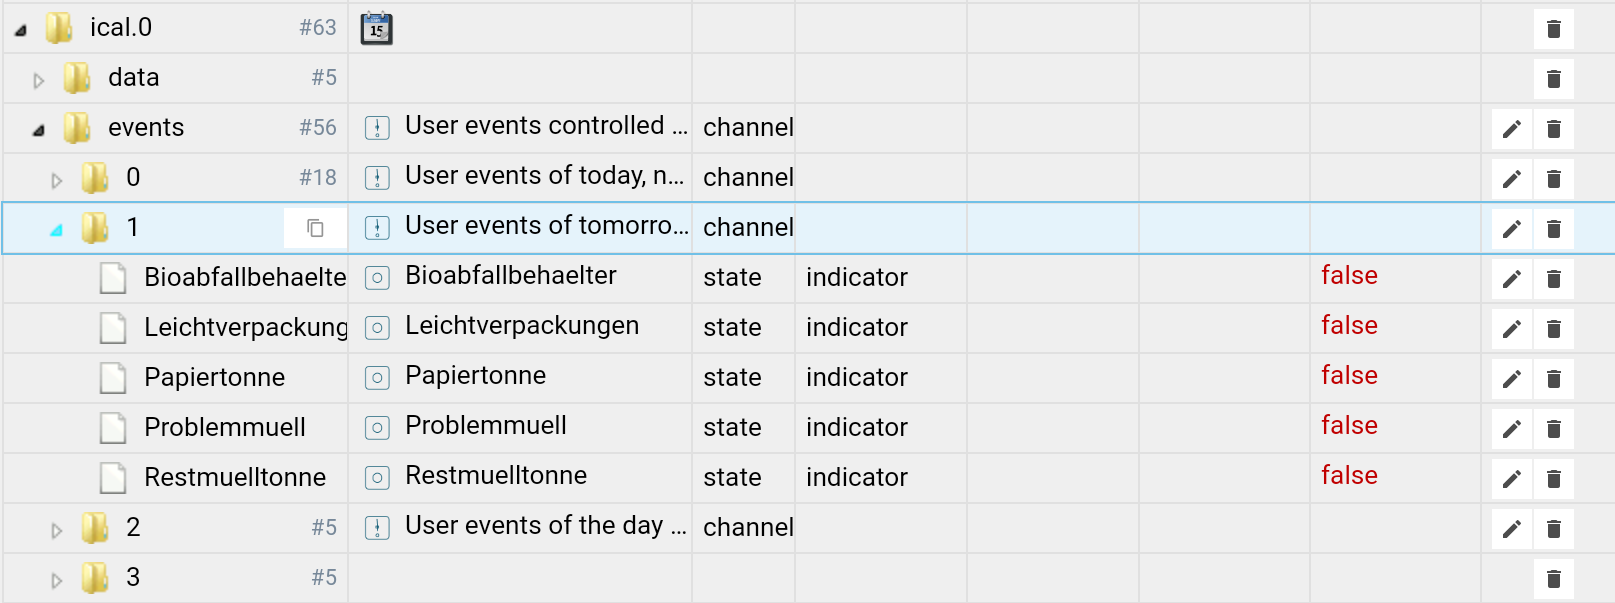This screenshot has width=1615, height=603.
Task: Collapse the events folder
Action: click(39, 130)
